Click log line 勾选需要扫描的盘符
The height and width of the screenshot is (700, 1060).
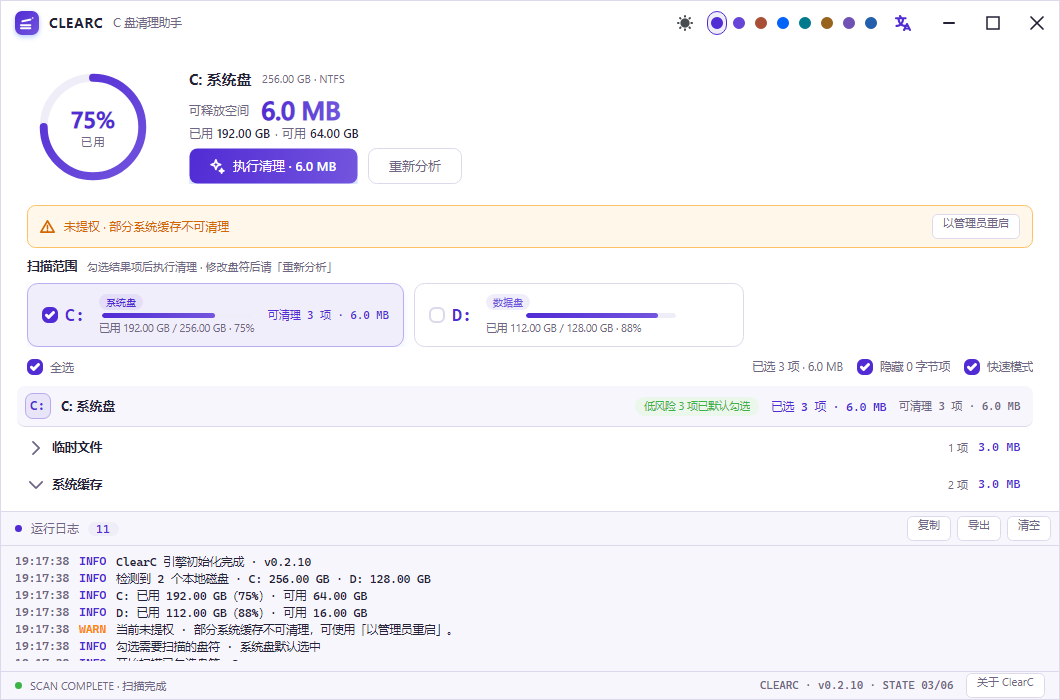tap(218, 647)
